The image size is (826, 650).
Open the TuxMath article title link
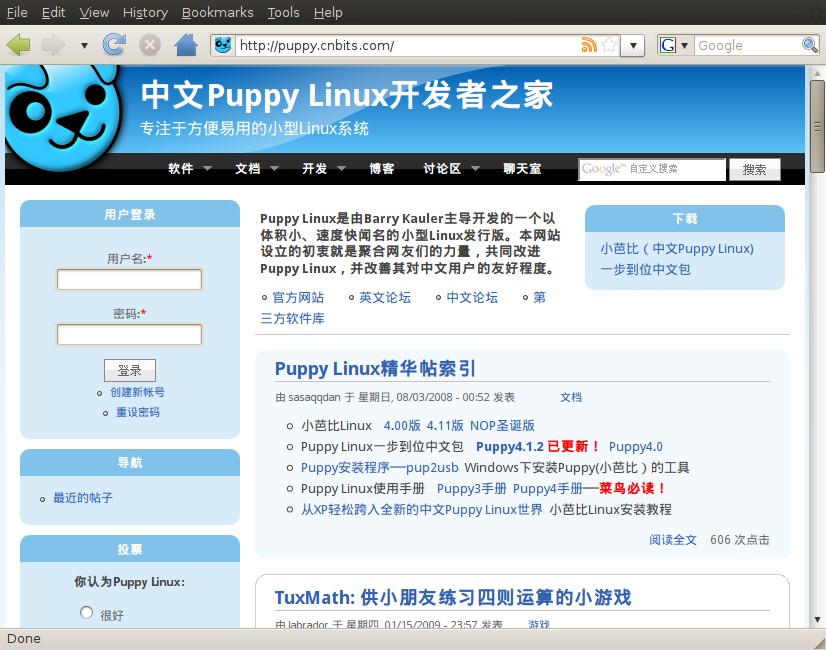pyautogui.click(x=453, y=598)
